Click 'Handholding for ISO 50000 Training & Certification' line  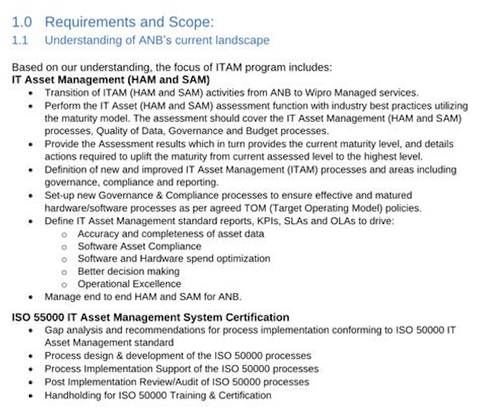[x=158, y=396]
